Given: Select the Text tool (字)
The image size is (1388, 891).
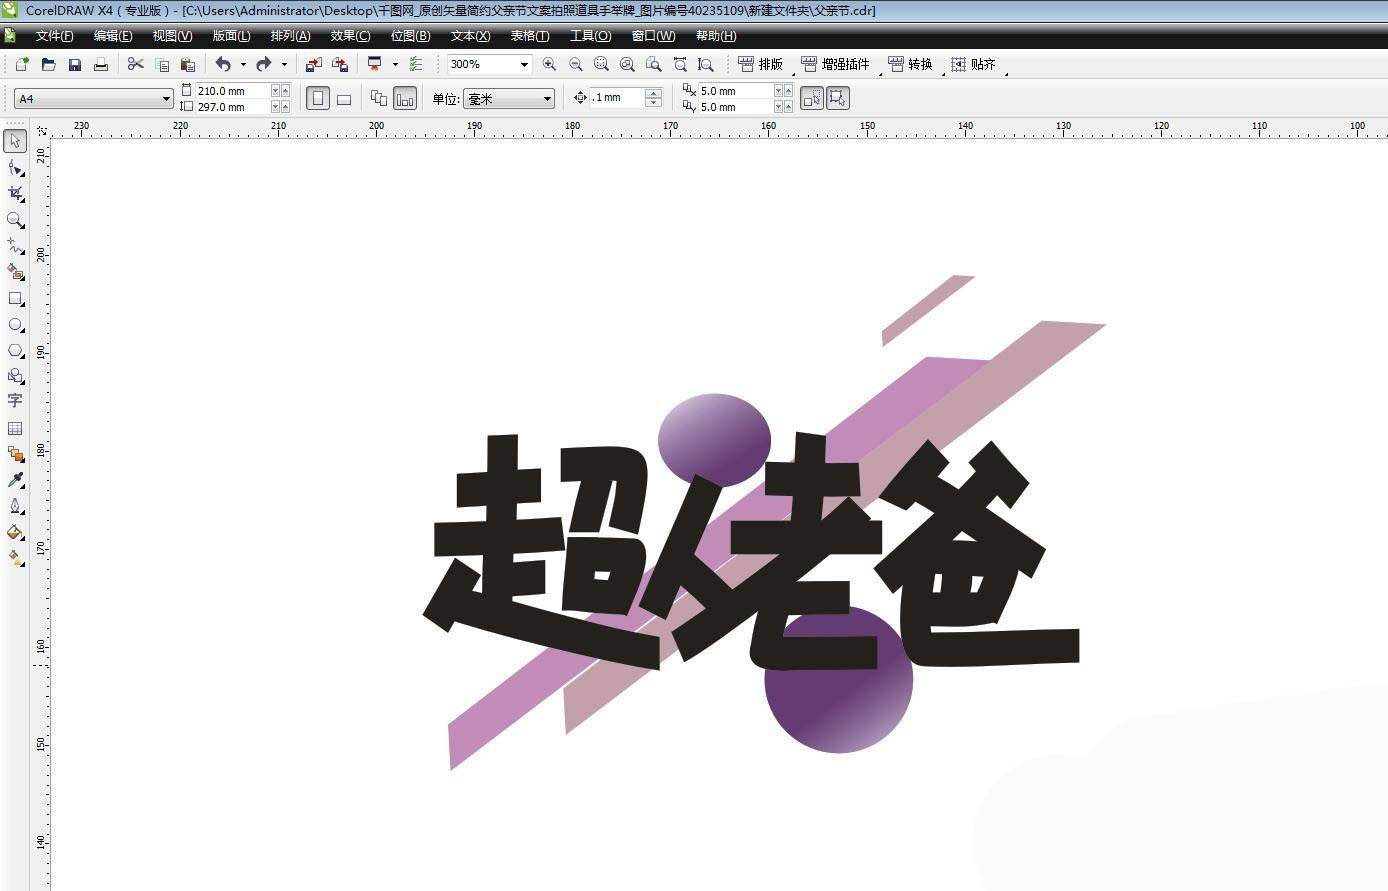Looking at the screenshot, I should click(x=14, y=401).
